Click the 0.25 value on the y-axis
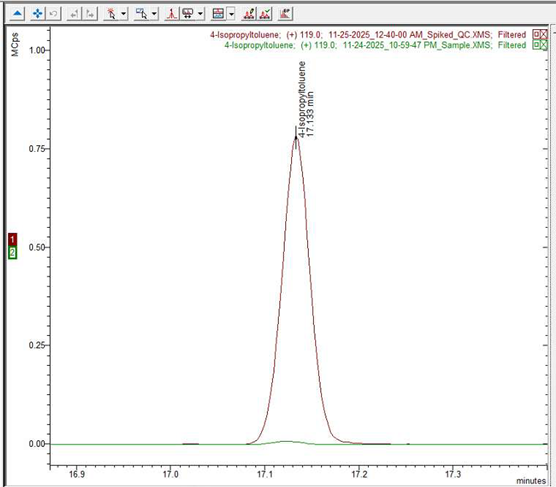 [37, 345]
